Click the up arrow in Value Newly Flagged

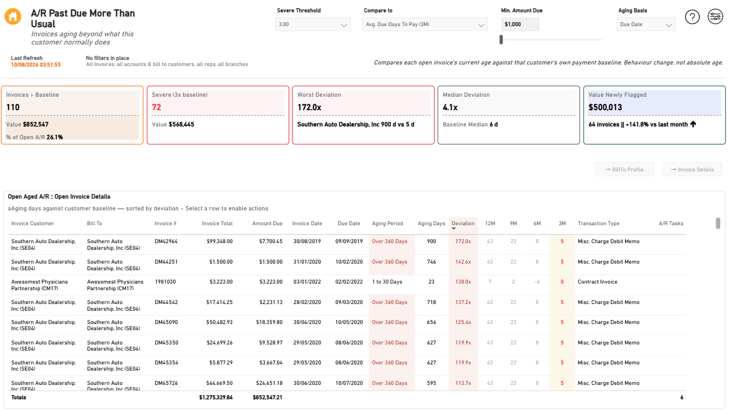point(693,124)
